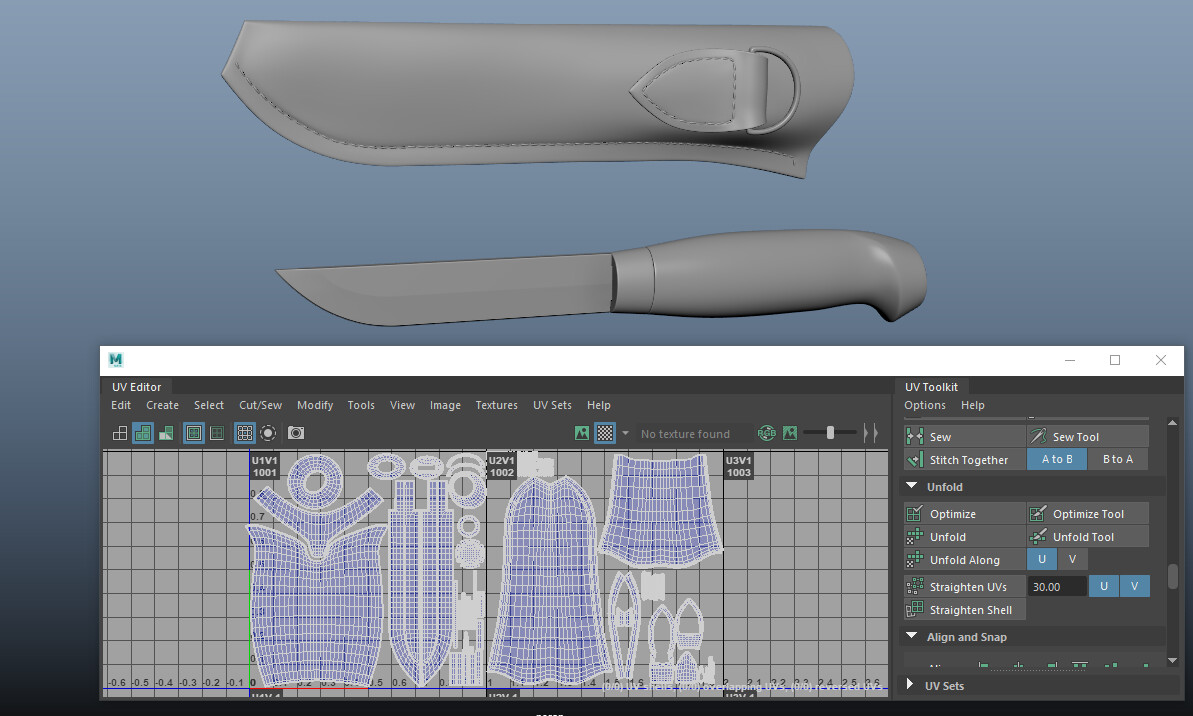Open the texture display dropdown arrow
1193x716 pixels.
(x=625, y=433)
